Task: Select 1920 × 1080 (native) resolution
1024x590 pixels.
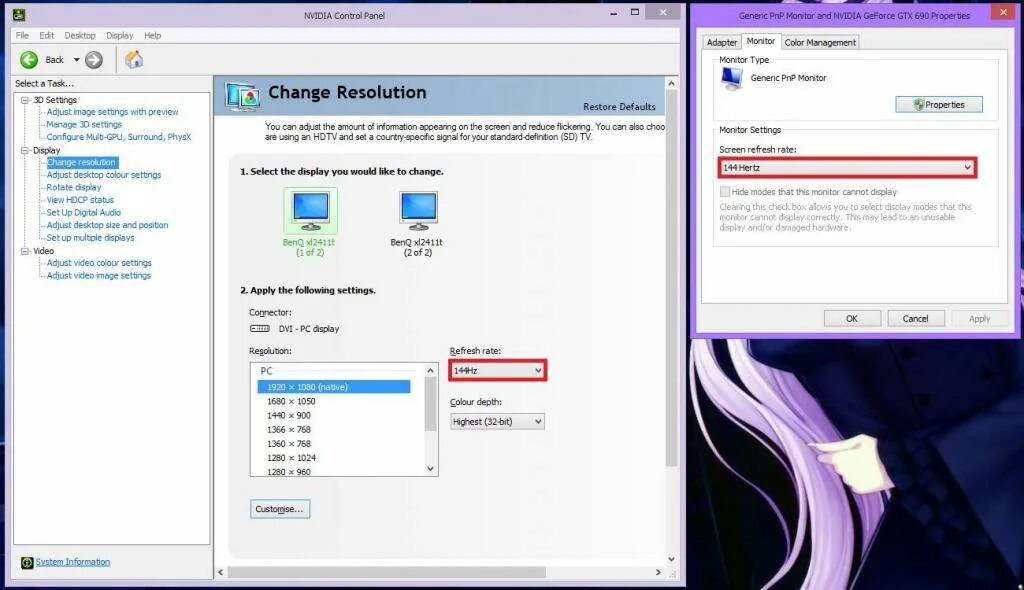Action: pos(334,387)
